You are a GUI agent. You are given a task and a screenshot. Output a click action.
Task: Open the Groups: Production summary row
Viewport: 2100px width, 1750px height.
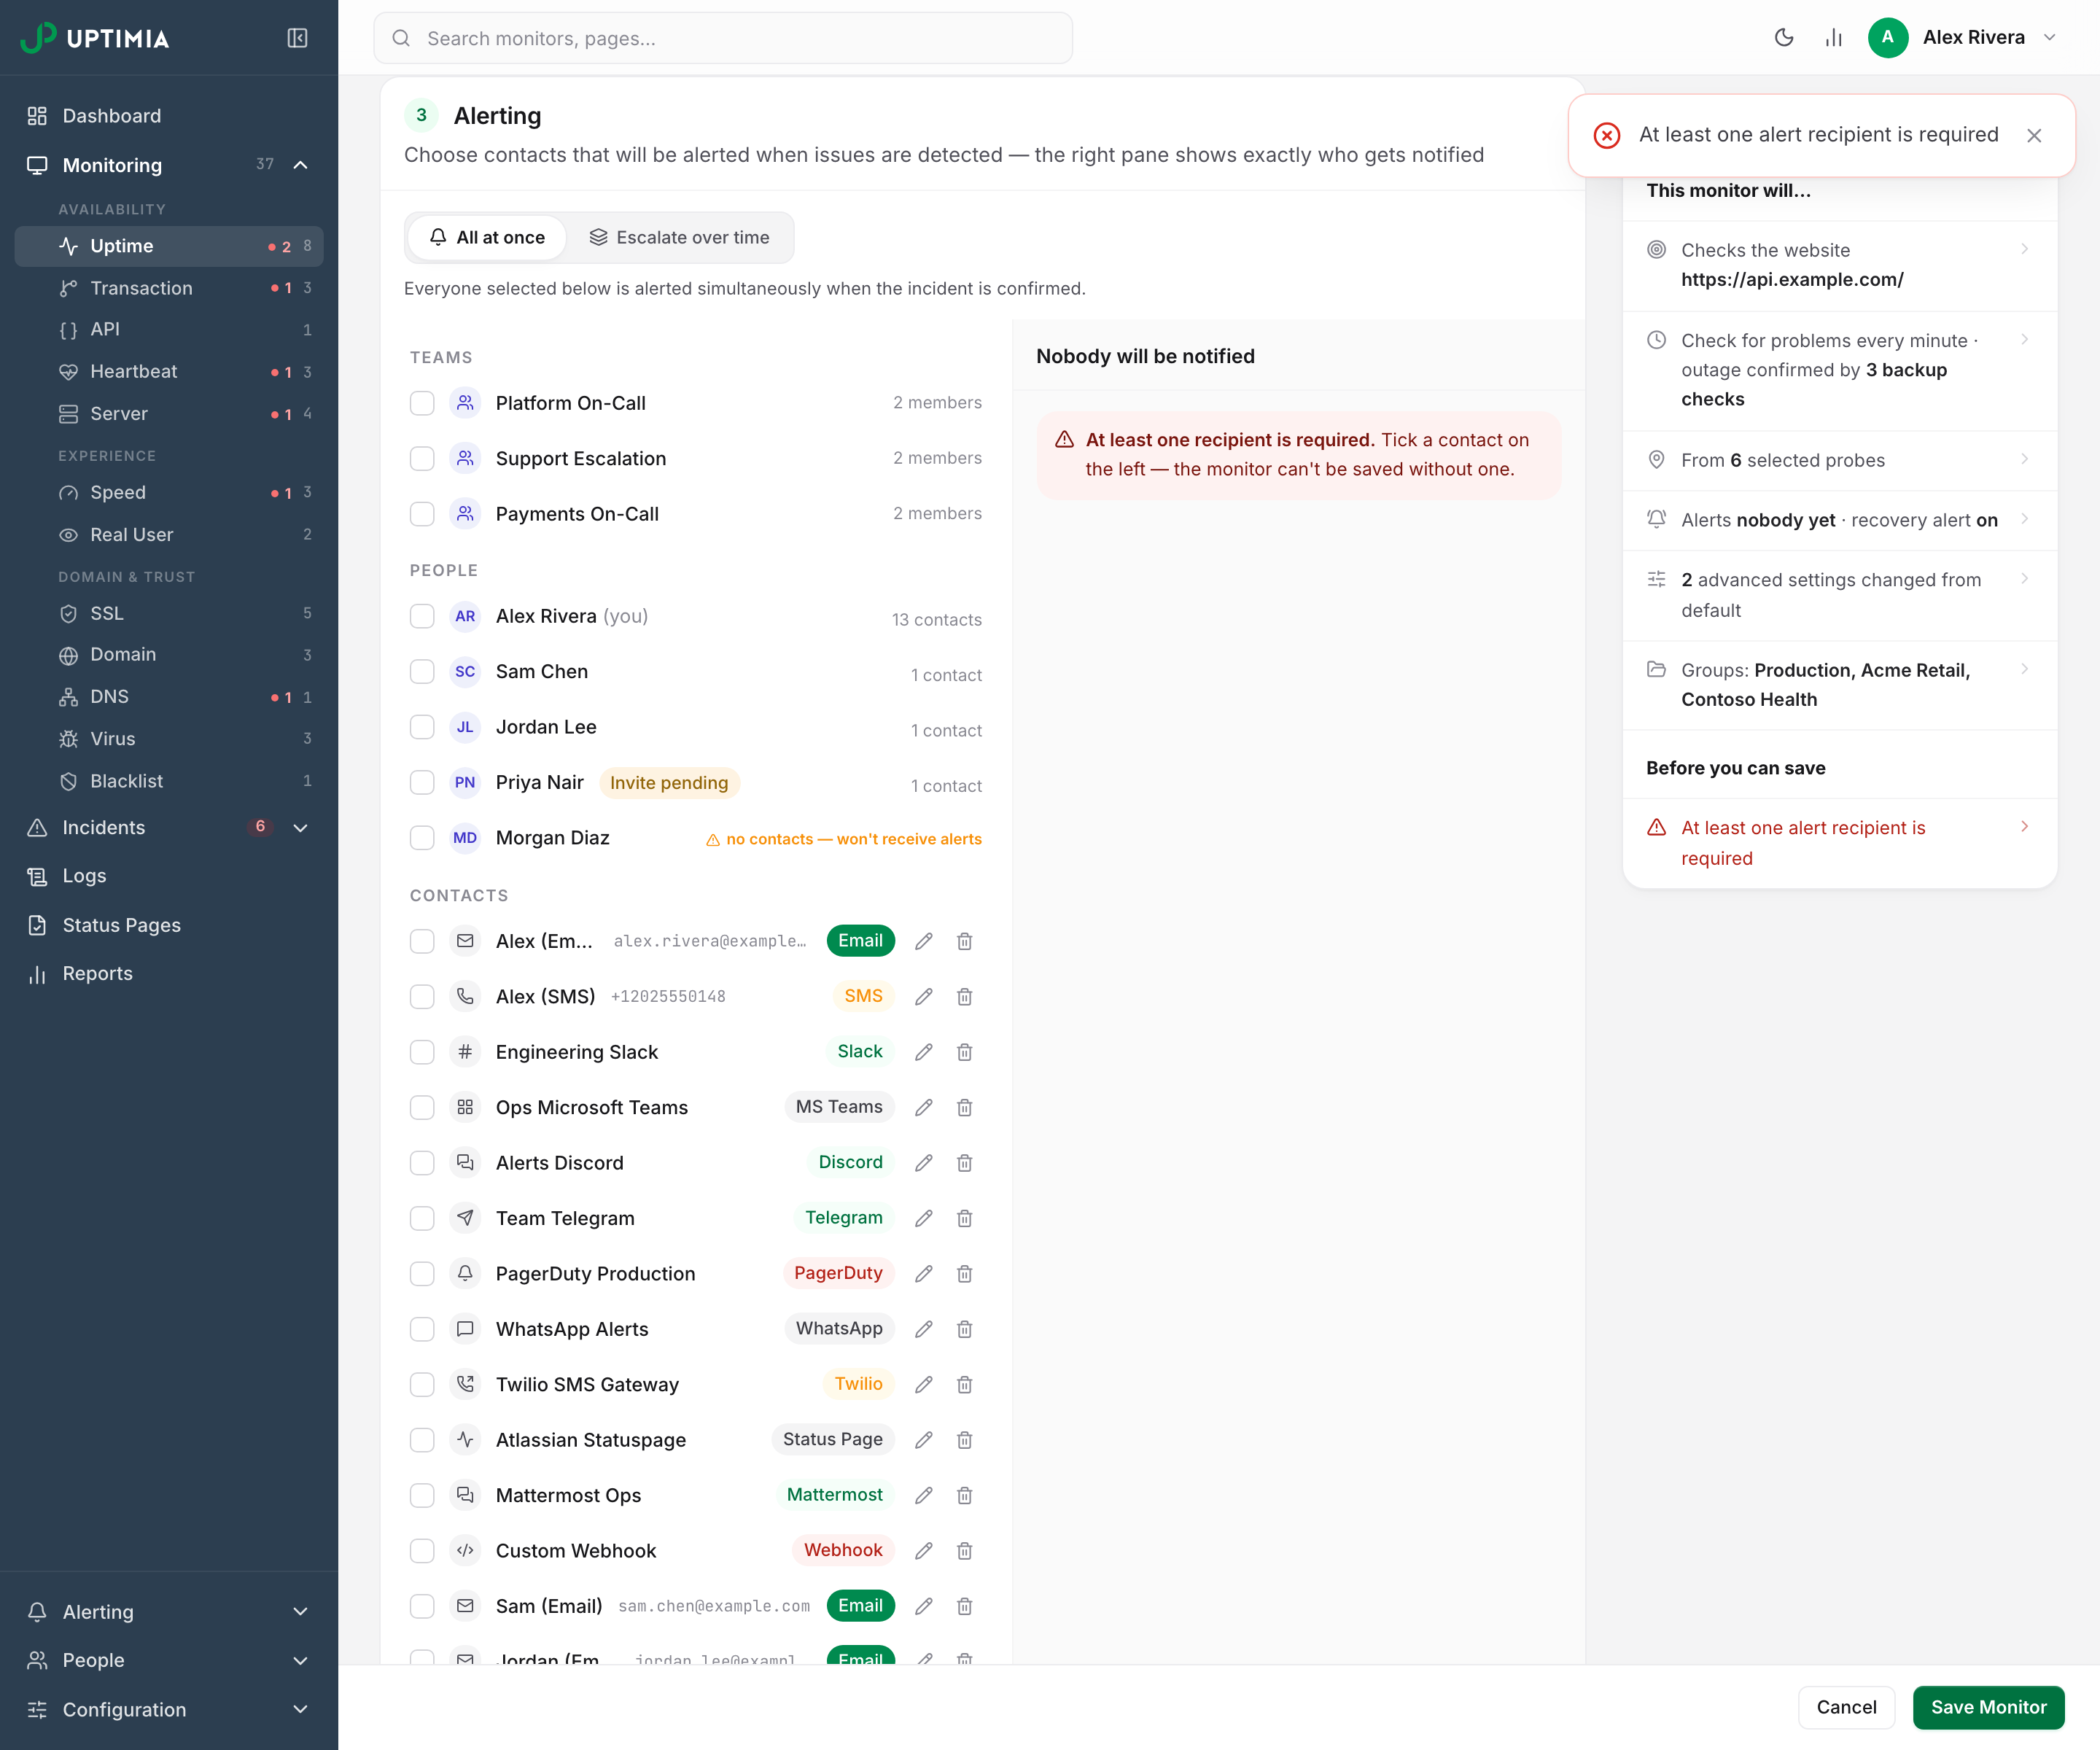pyautogui.click(x=1839, y=685)
